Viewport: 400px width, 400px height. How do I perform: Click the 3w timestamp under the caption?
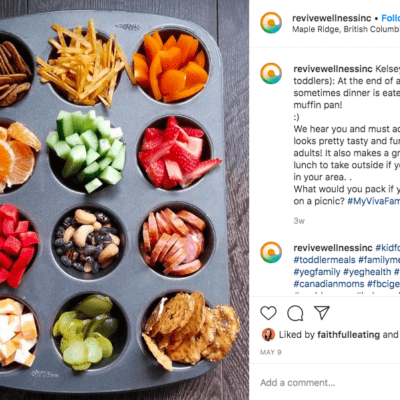[299, 220]
